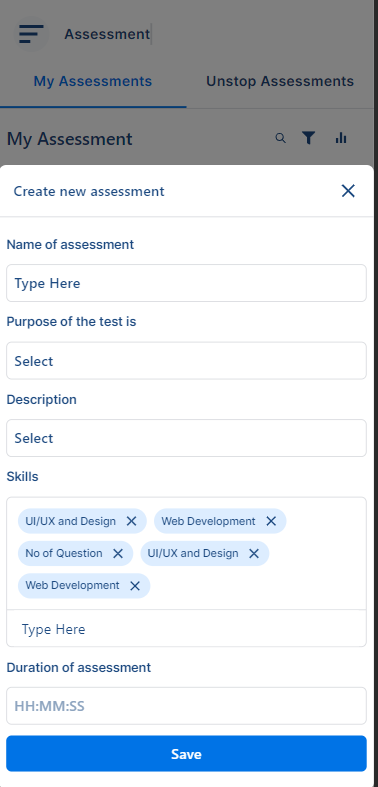Click the search magnifier icon

281,138
